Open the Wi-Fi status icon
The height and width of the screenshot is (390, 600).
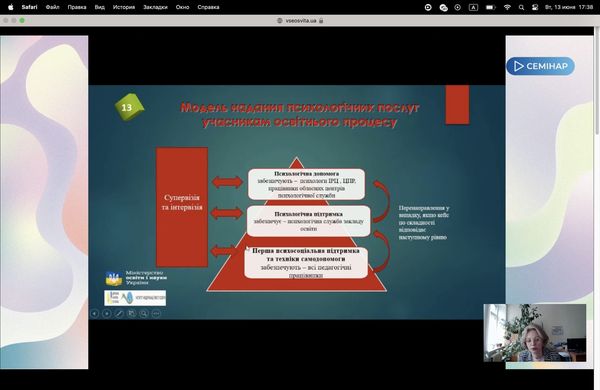coord(507,7)
